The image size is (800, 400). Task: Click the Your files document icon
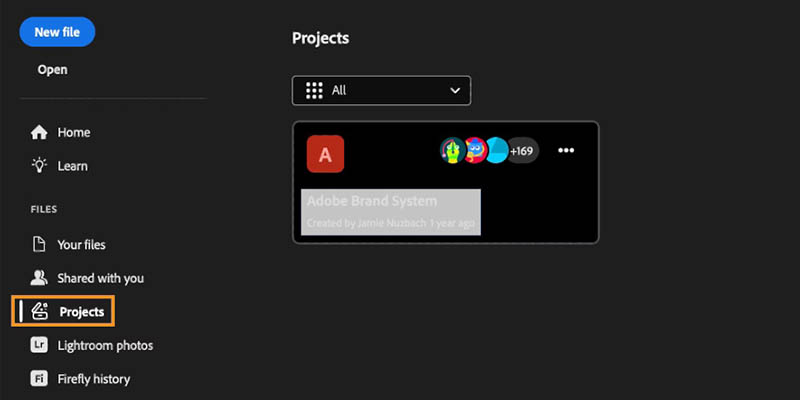tap(39, 244)
